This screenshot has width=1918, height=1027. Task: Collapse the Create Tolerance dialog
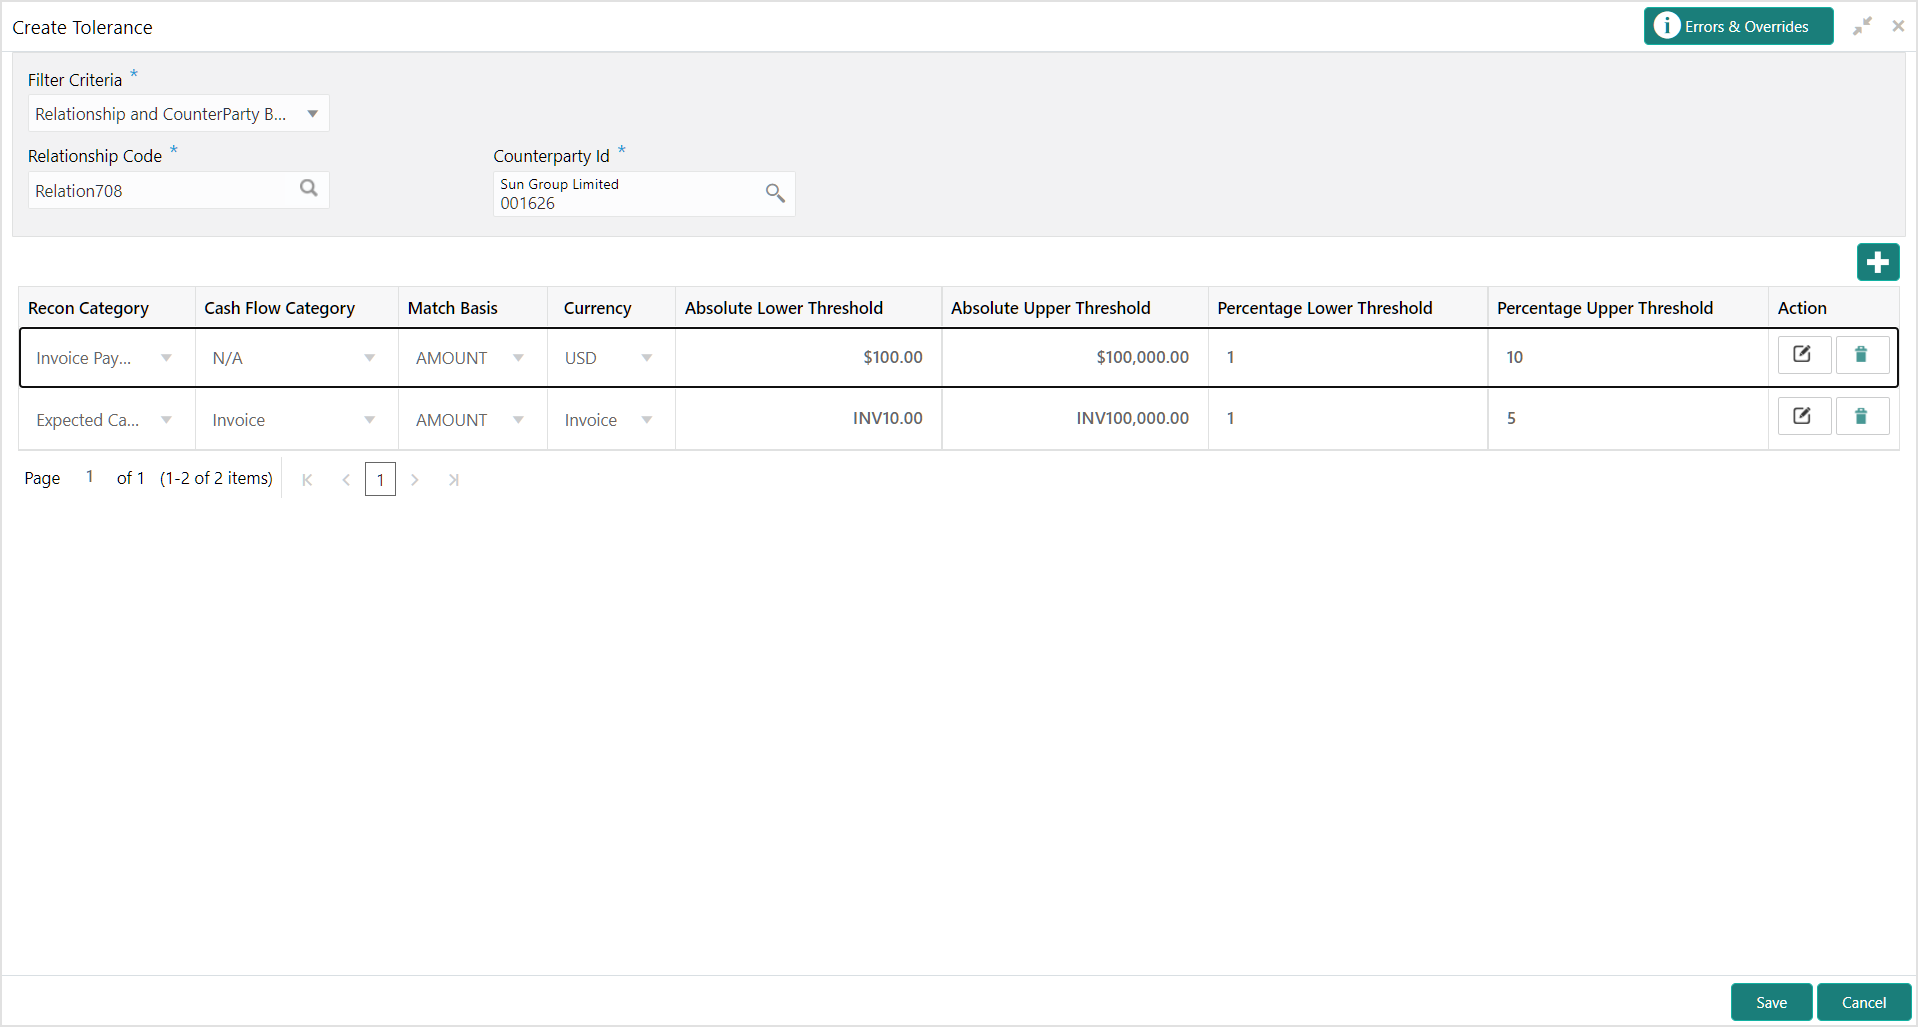tap(1862, 26)
